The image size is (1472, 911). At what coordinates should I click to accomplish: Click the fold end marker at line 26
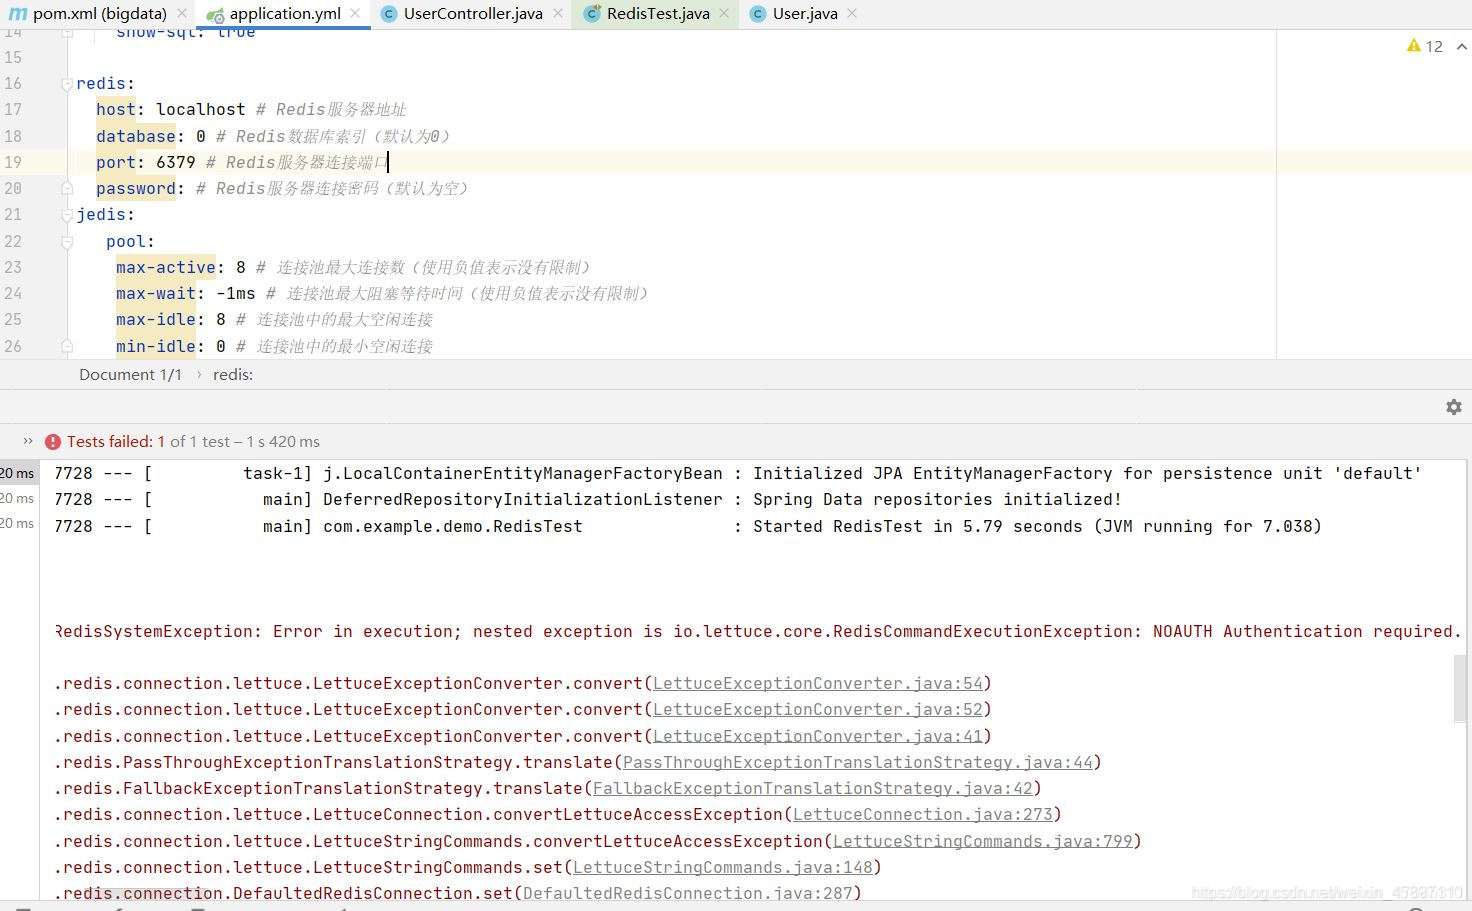[67, 346]
